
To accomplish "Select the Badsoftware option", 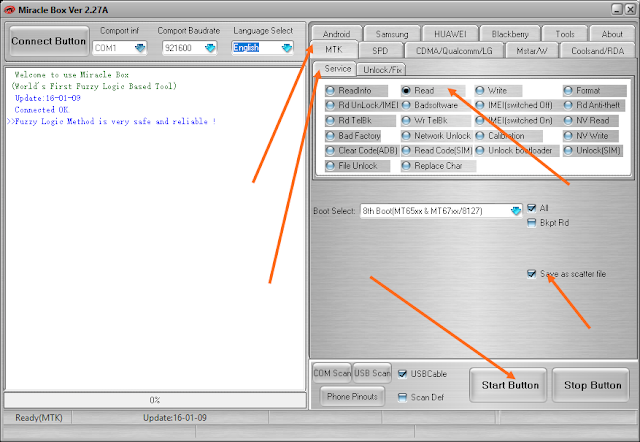I will click(x=436, y=105).
